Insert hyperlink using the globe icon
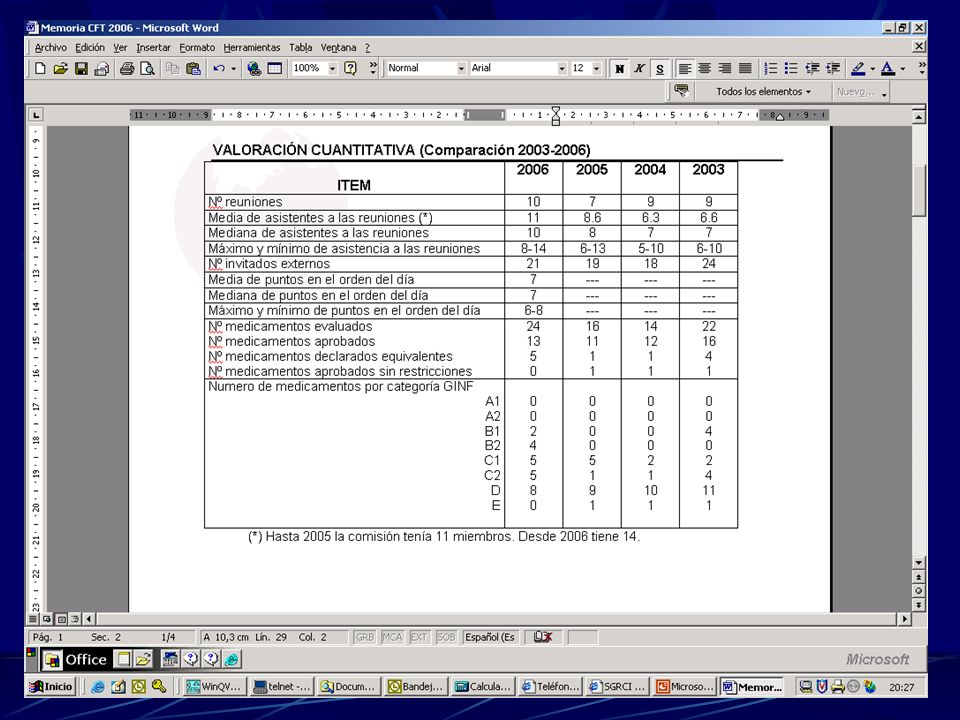This screenshot has height=720, width=960. click(x=254, y=69)
